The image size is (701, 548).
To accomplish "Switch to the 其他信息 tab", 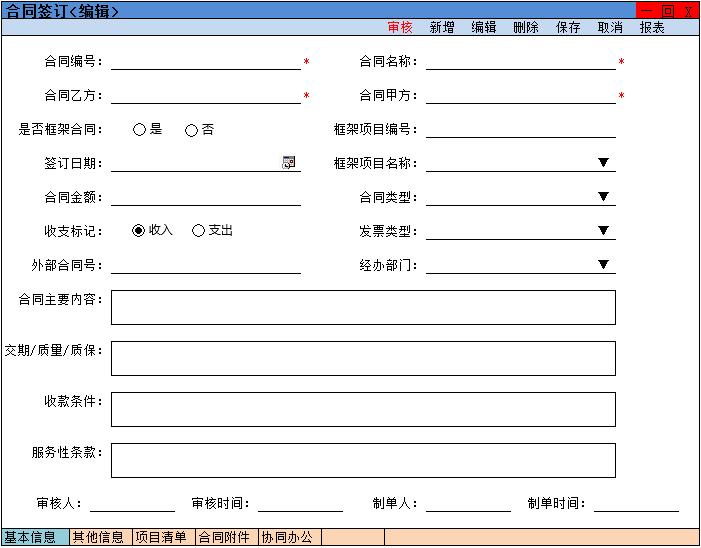I will (x=99, y=537).
